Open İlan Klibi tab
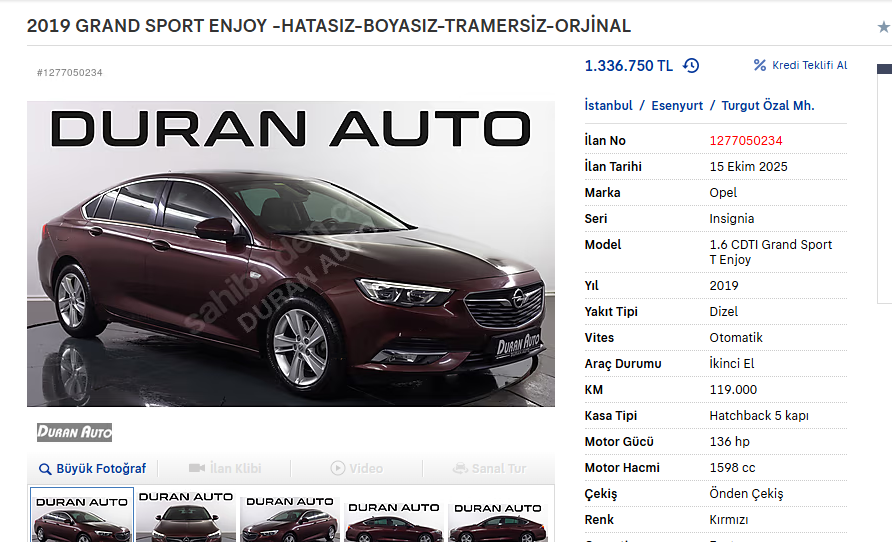Viewport: 892px width, 542px height. (x=225, y=469)
